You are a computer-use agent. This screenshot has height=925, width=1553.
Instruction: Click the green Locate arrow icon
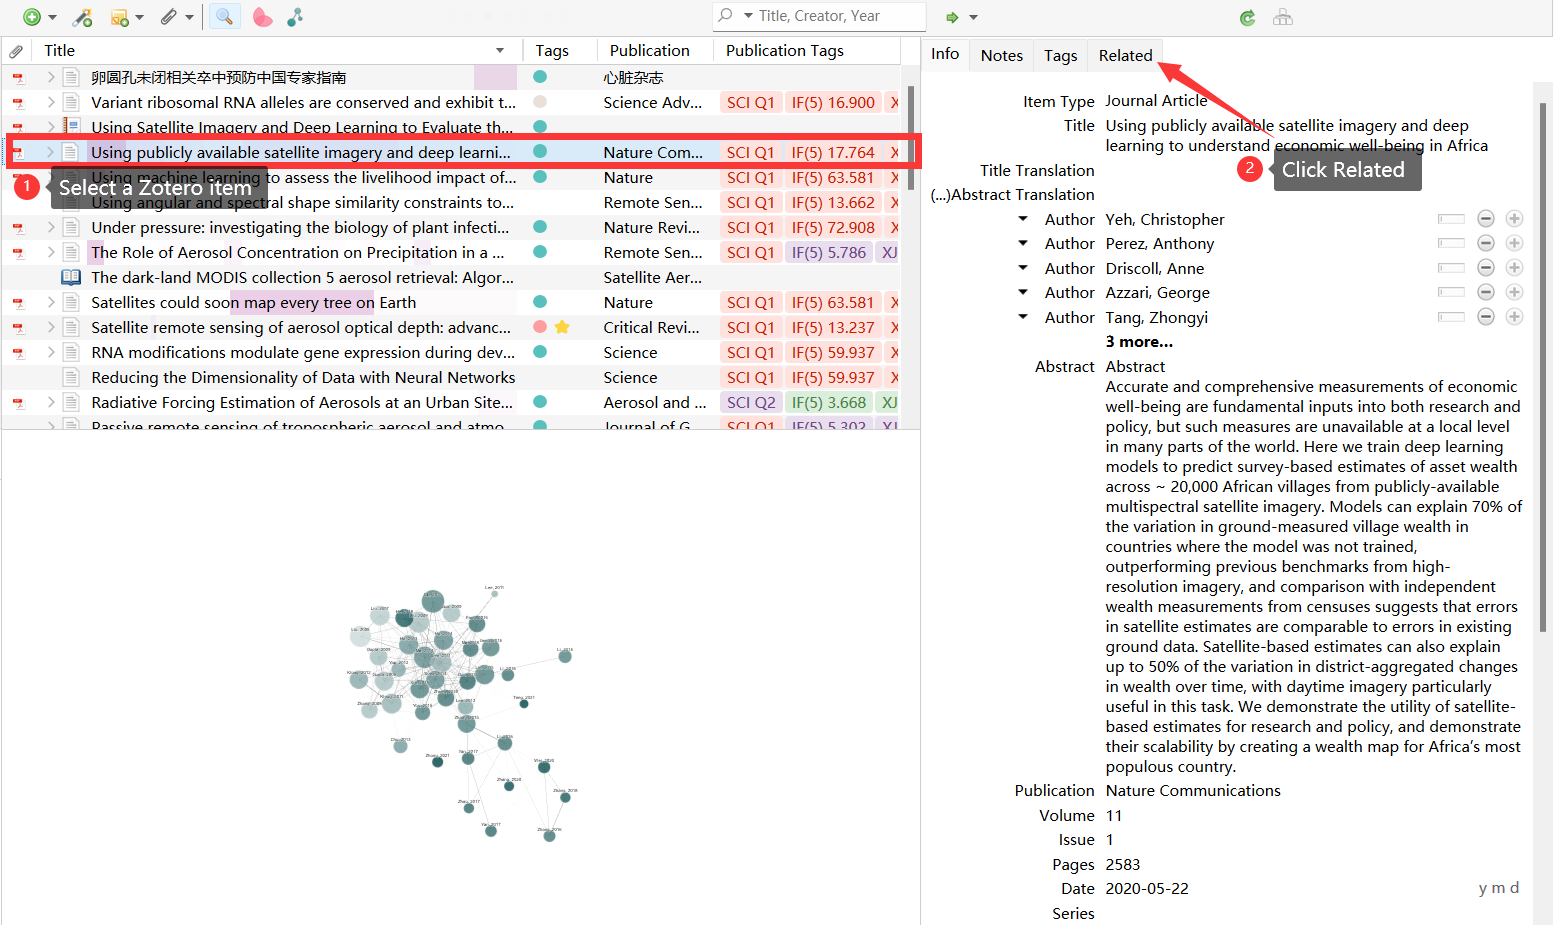[952, 17]
